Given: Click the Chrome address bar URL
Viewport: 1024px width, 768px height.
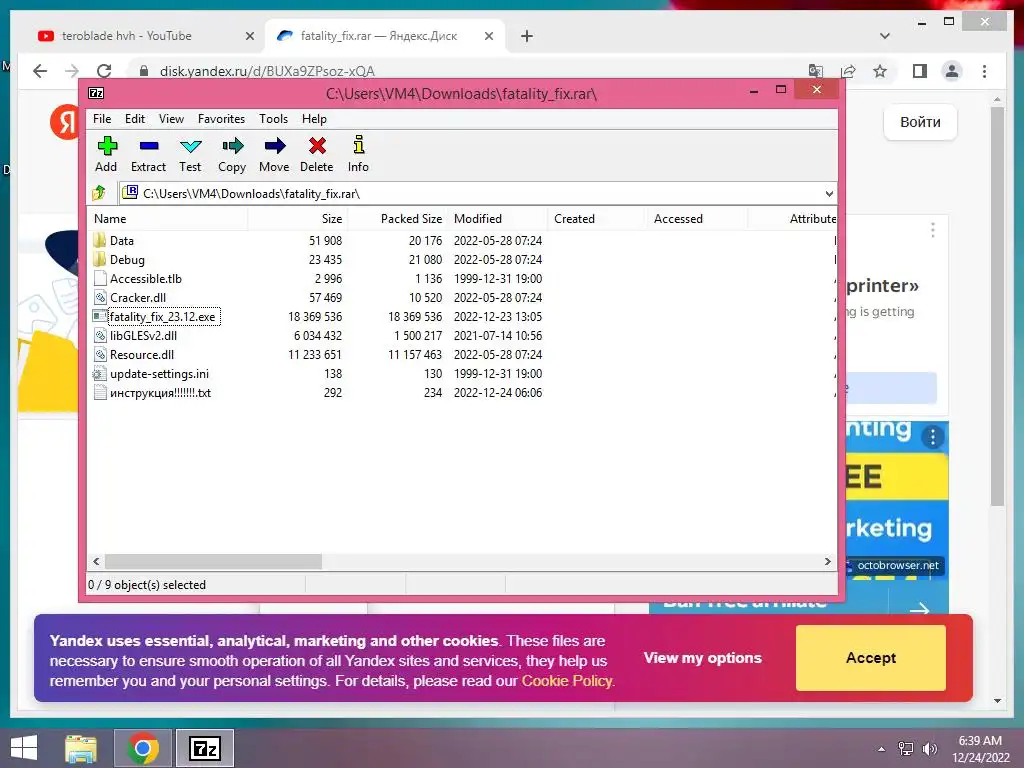Looking at the screenshot, I should click(267, 71).
